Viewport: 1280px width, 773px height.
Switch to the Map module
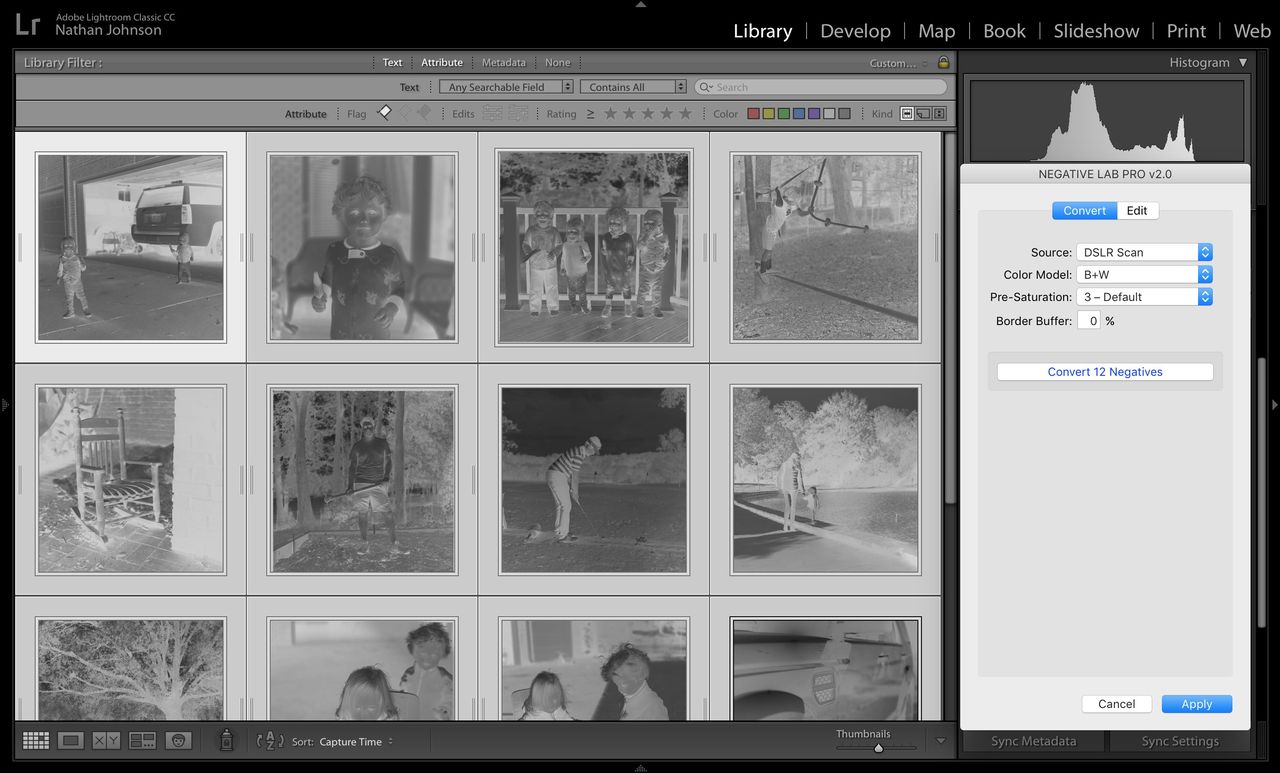point(937,31)
